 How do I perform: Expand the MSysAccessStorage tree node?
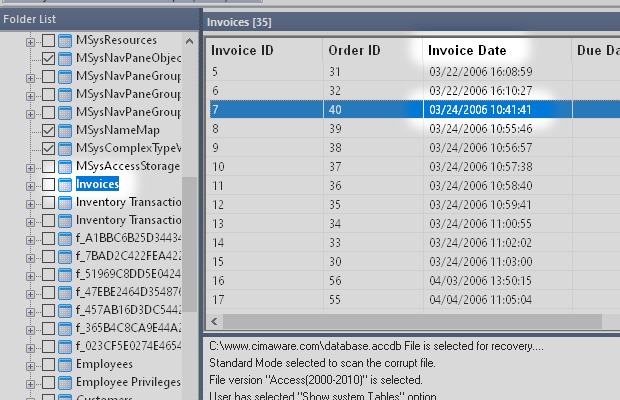pos(32,166)
